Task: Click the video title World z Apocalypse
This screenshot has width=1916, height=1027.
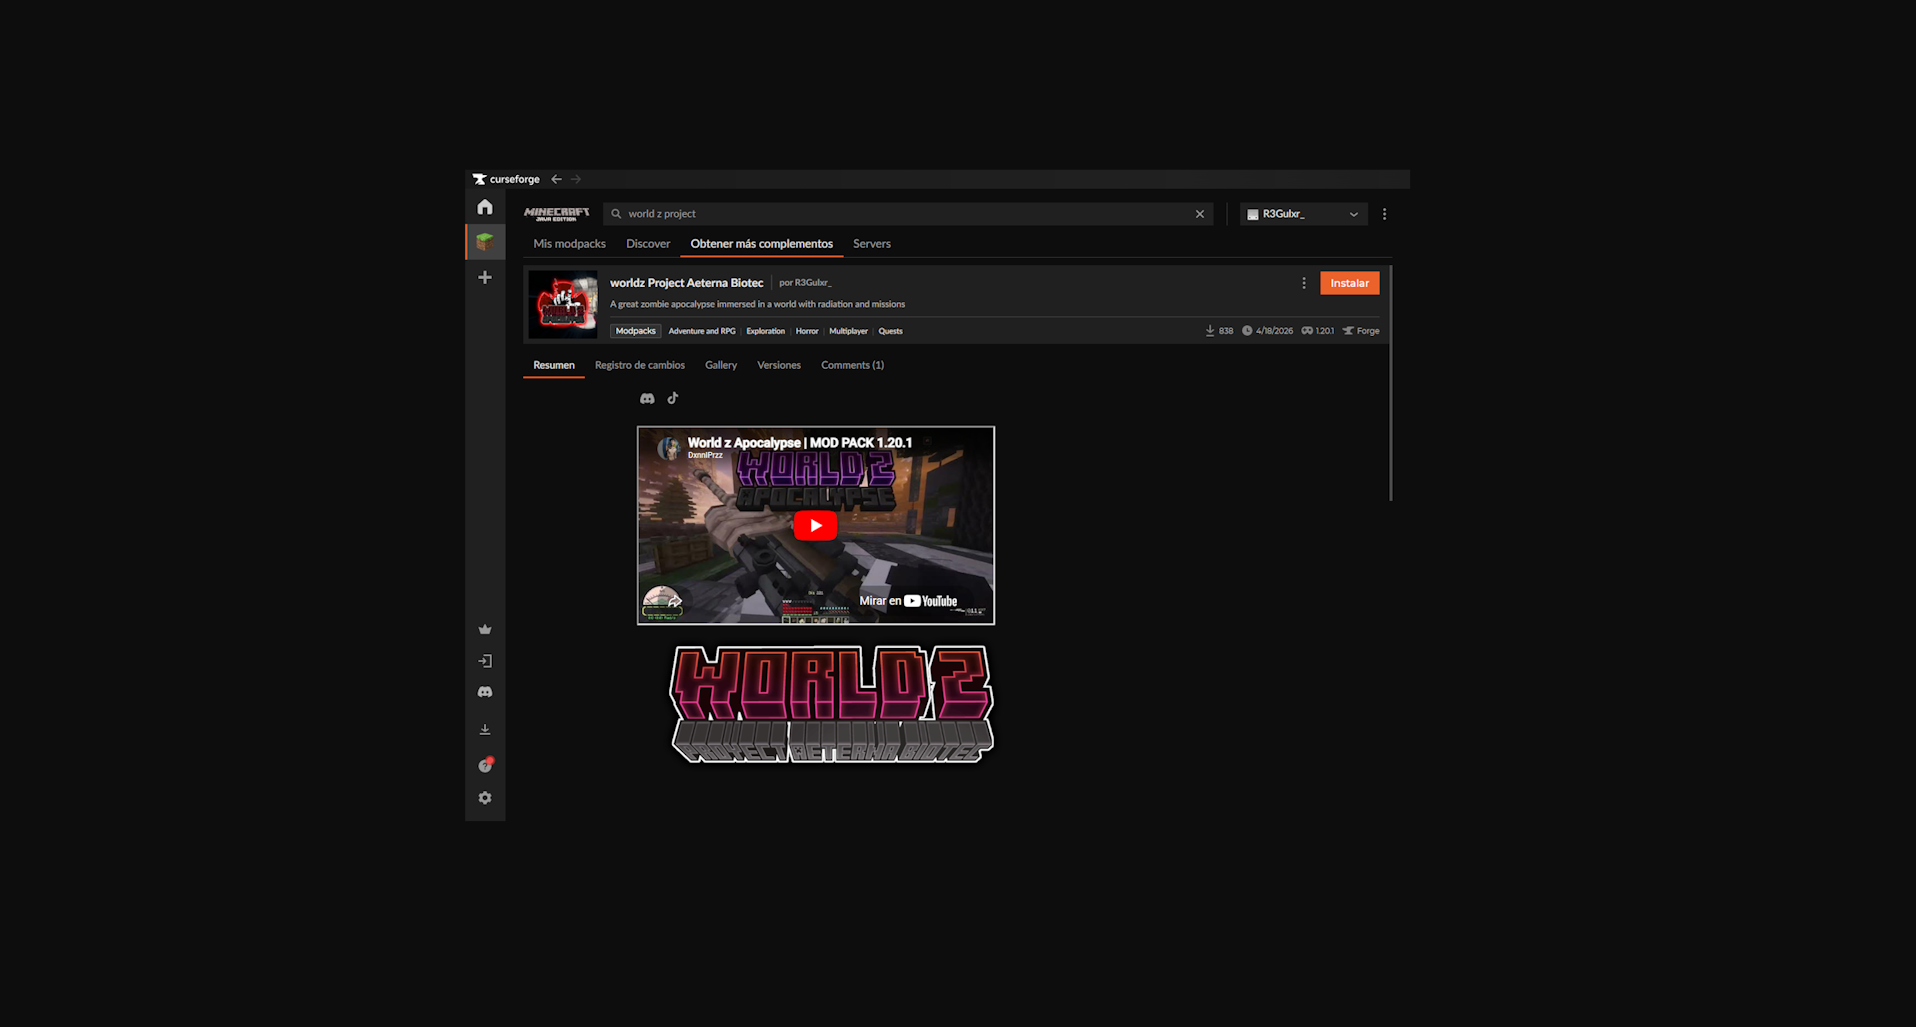Action: pos(800,442)
